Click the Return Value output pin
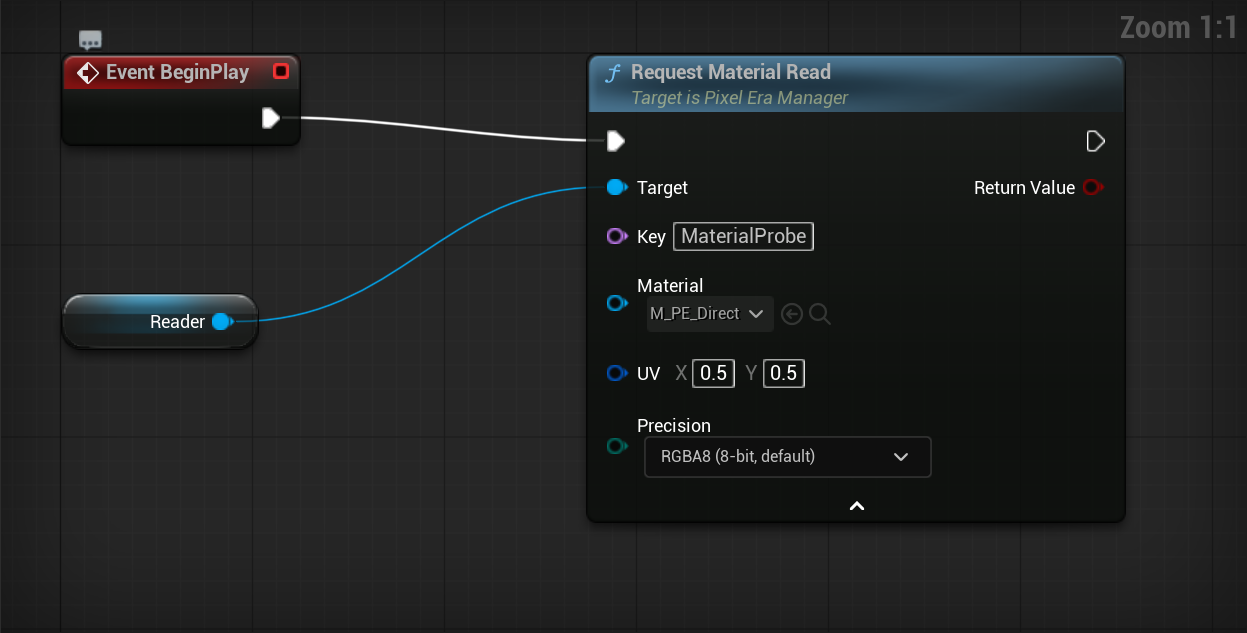Viewport: 1247px width, 633px height. tap(1092, 187)
